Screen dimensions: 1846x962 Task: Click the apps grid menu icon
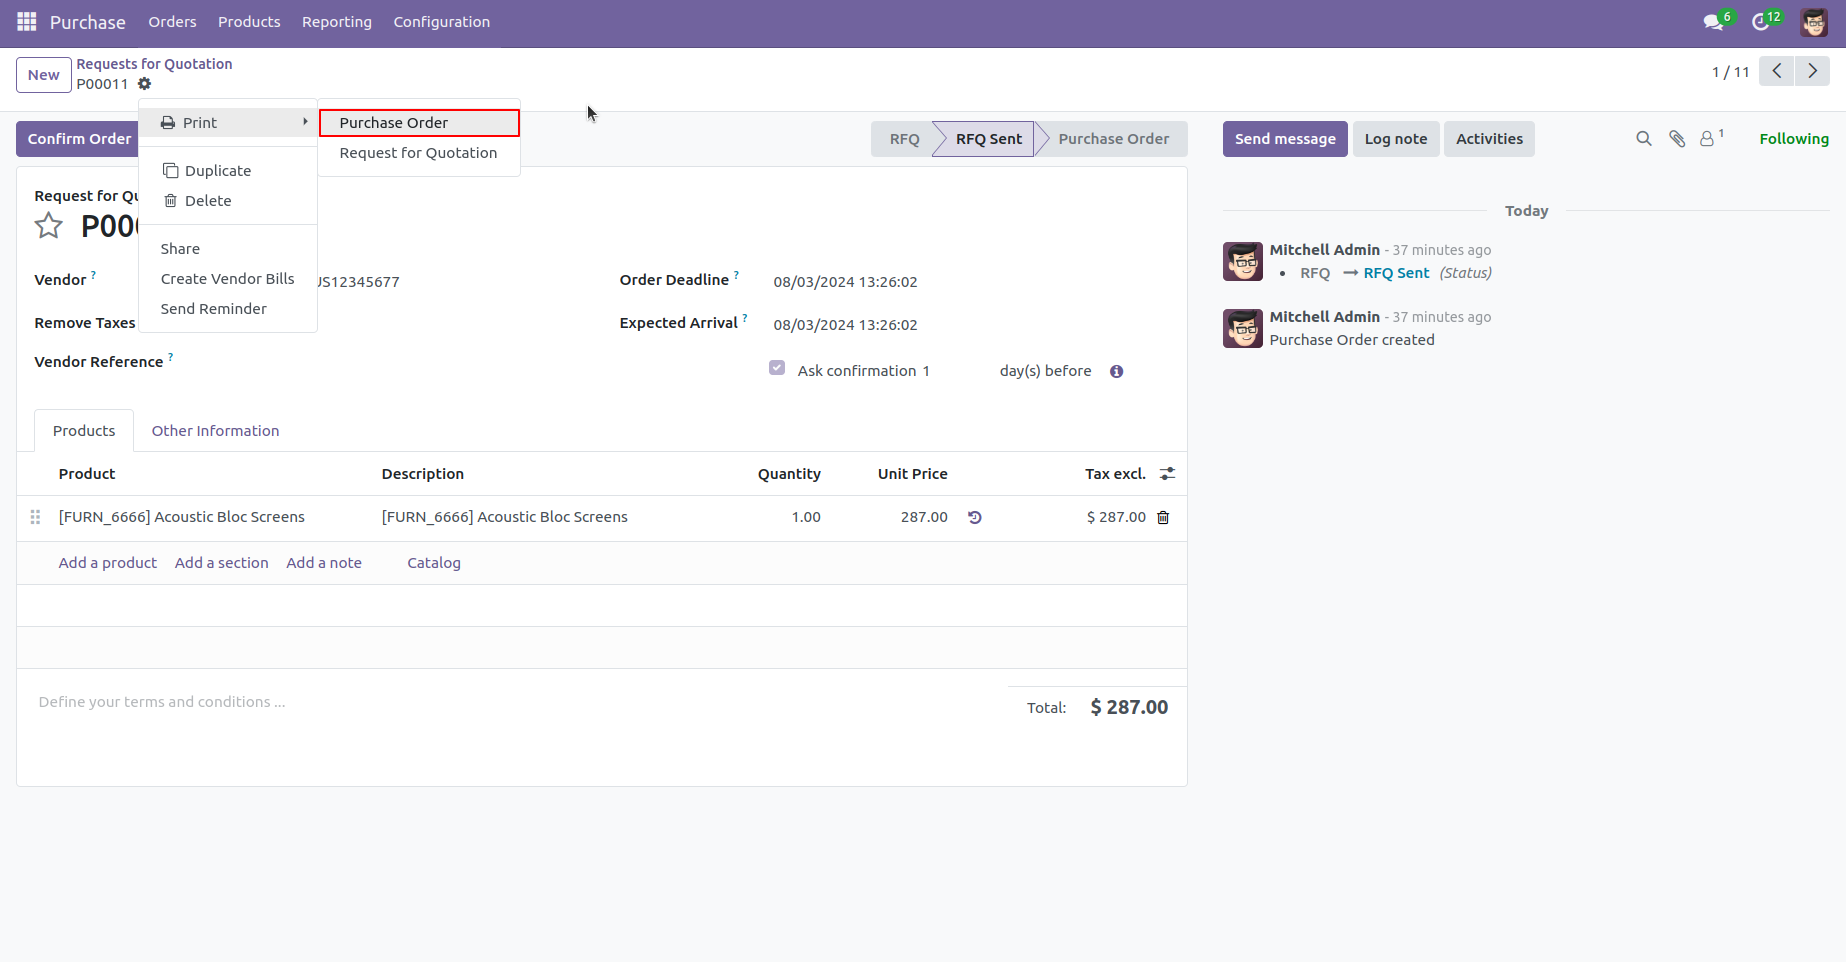point(25,21)
